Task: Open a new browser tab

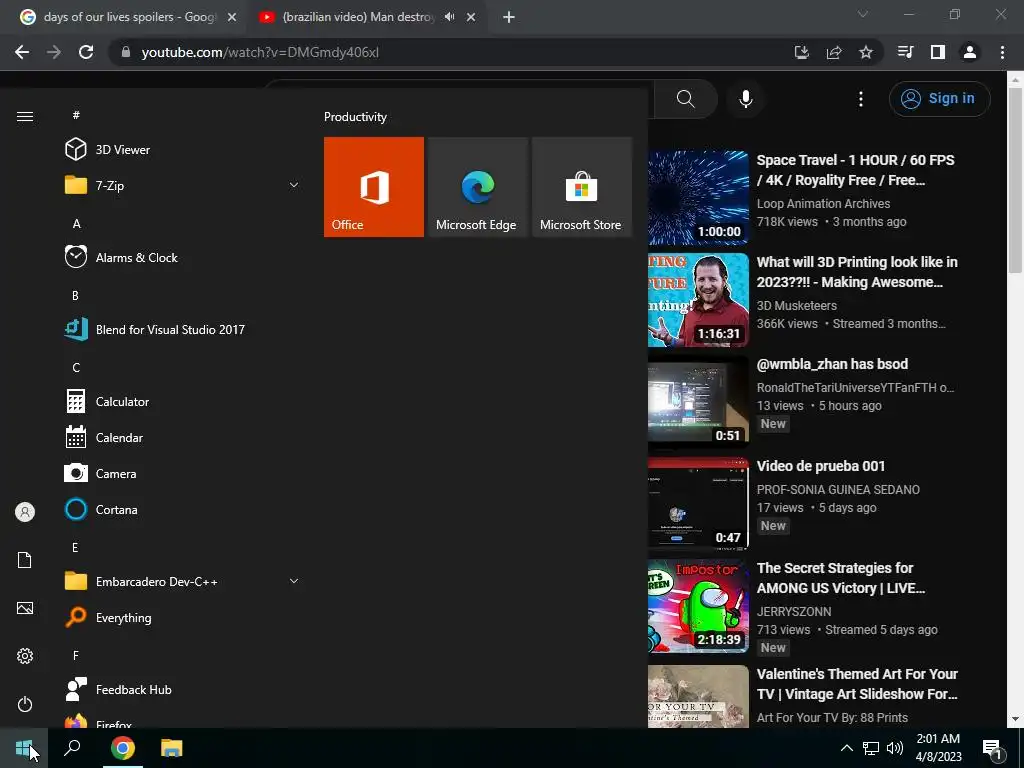Action: point(509,17)
